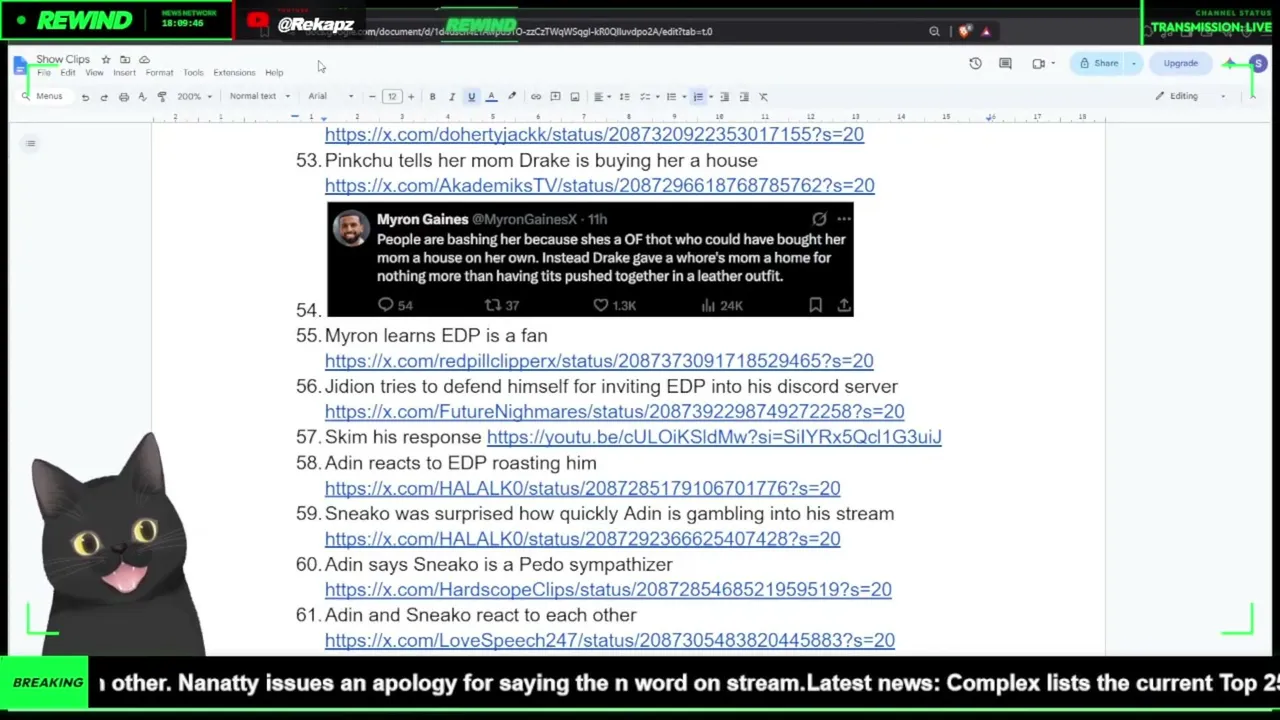Open the text color picker
Image resolution: width=1280 pixels, height=720 pixels.
coord(491,97)
